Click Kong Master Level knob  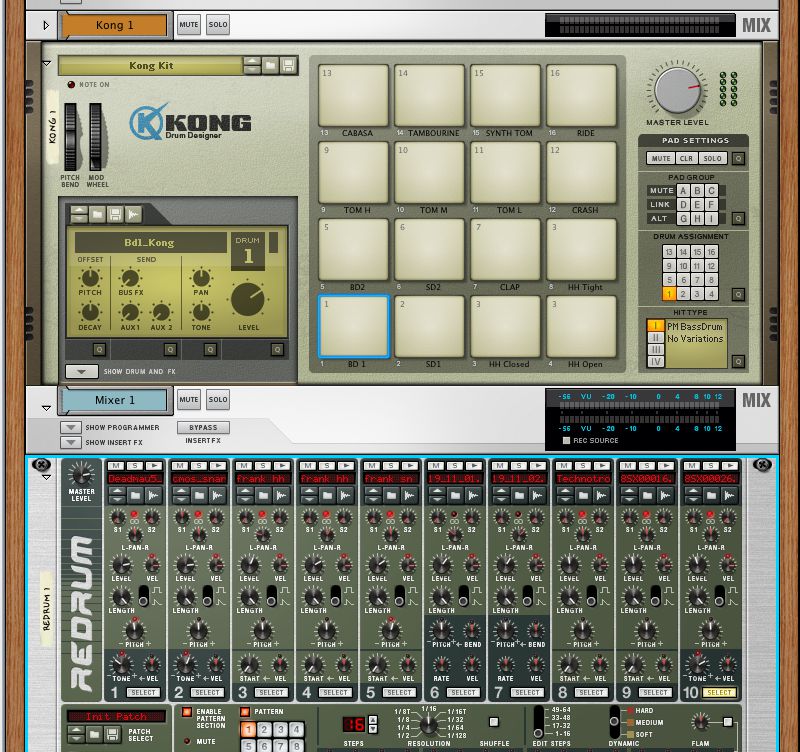pyautogui.click(x=678, y=90)
